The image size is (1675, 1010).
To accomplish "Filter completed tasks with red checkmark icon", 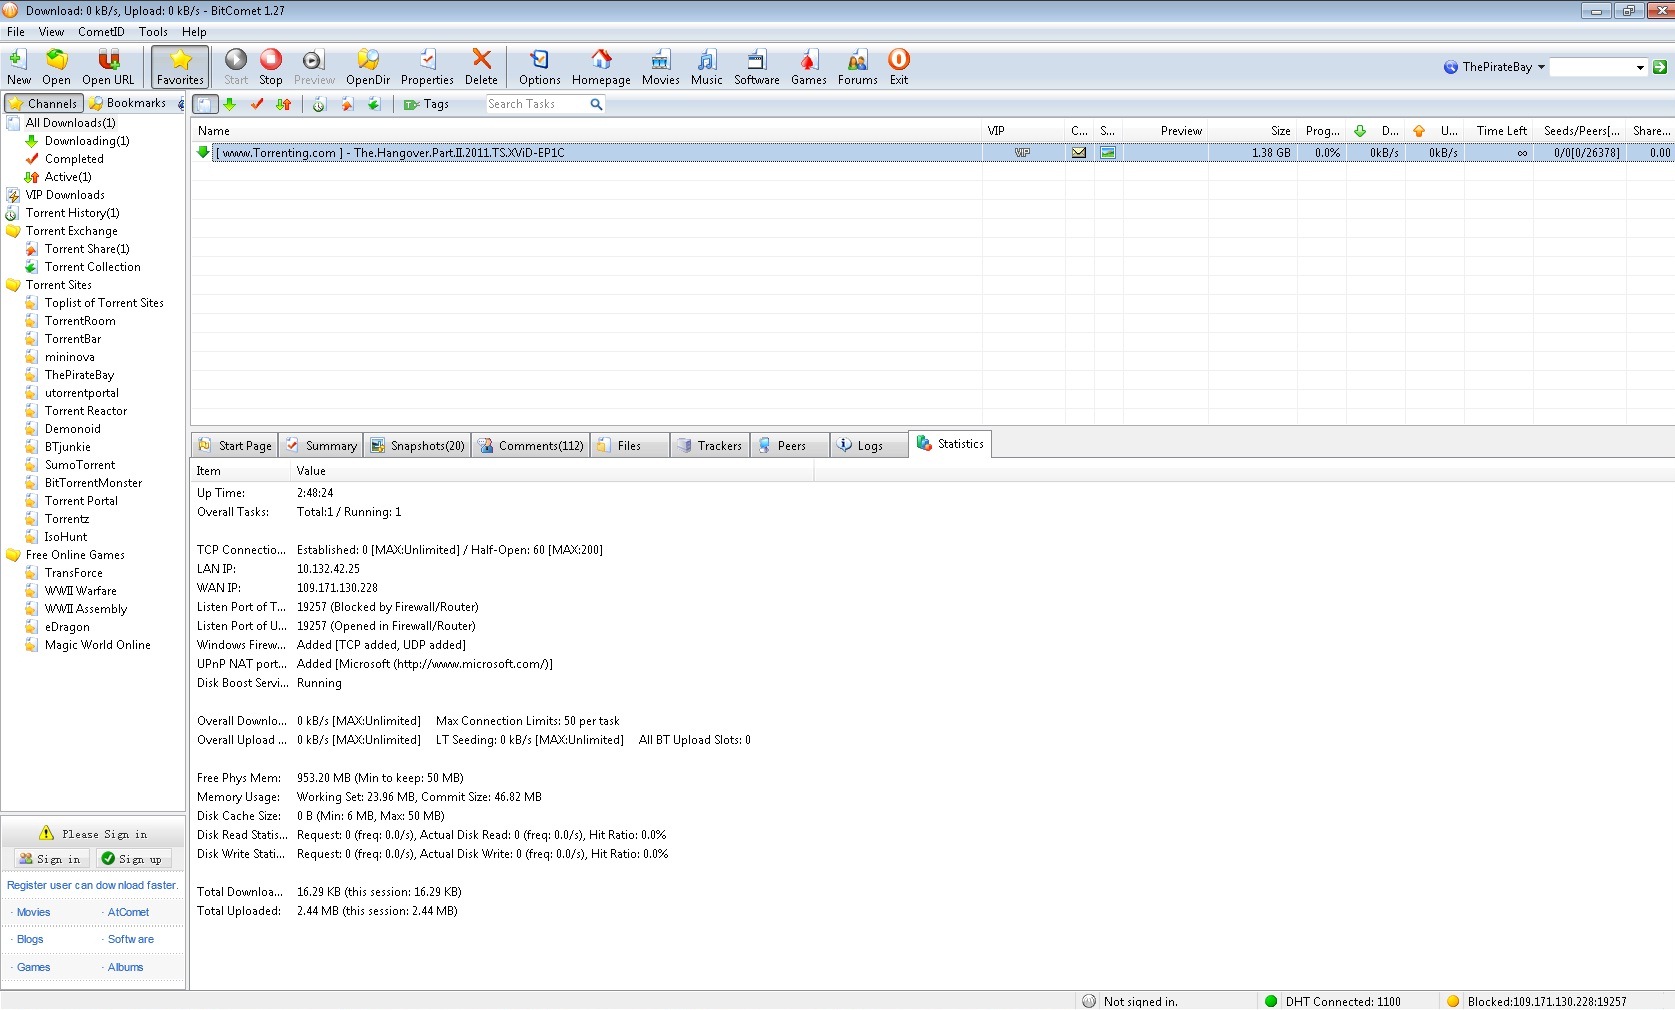I will pos(257,104).
